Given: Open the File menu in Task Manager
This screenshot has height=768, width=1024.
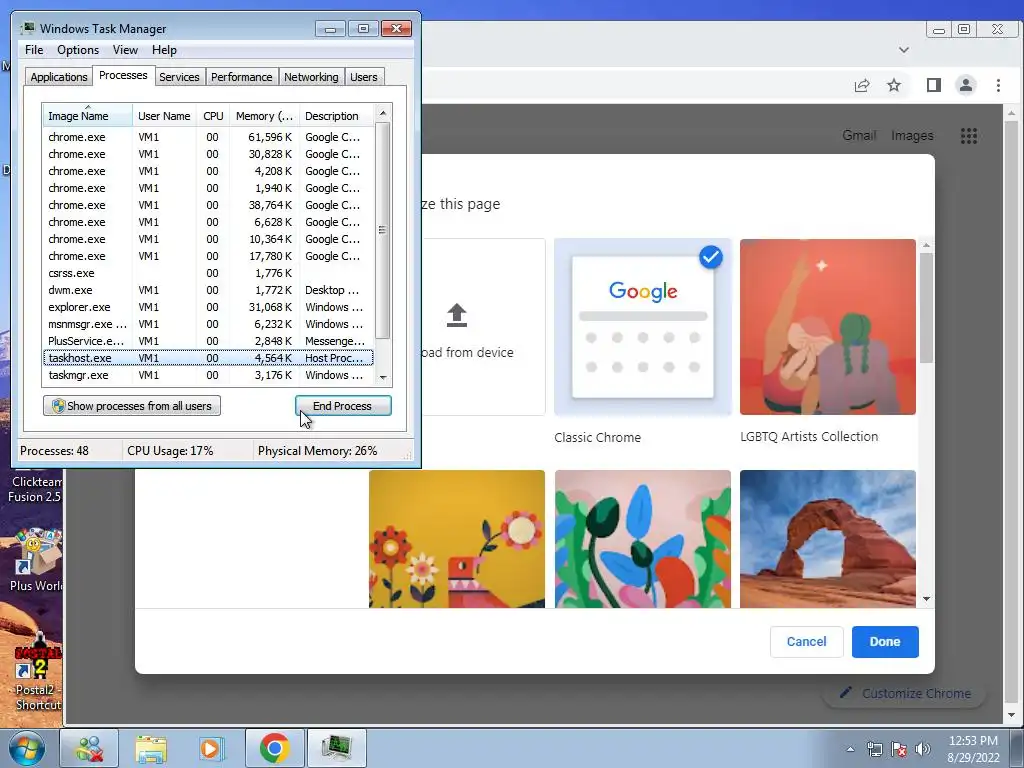Looking at the screenshot, I should tap(34, 50).
